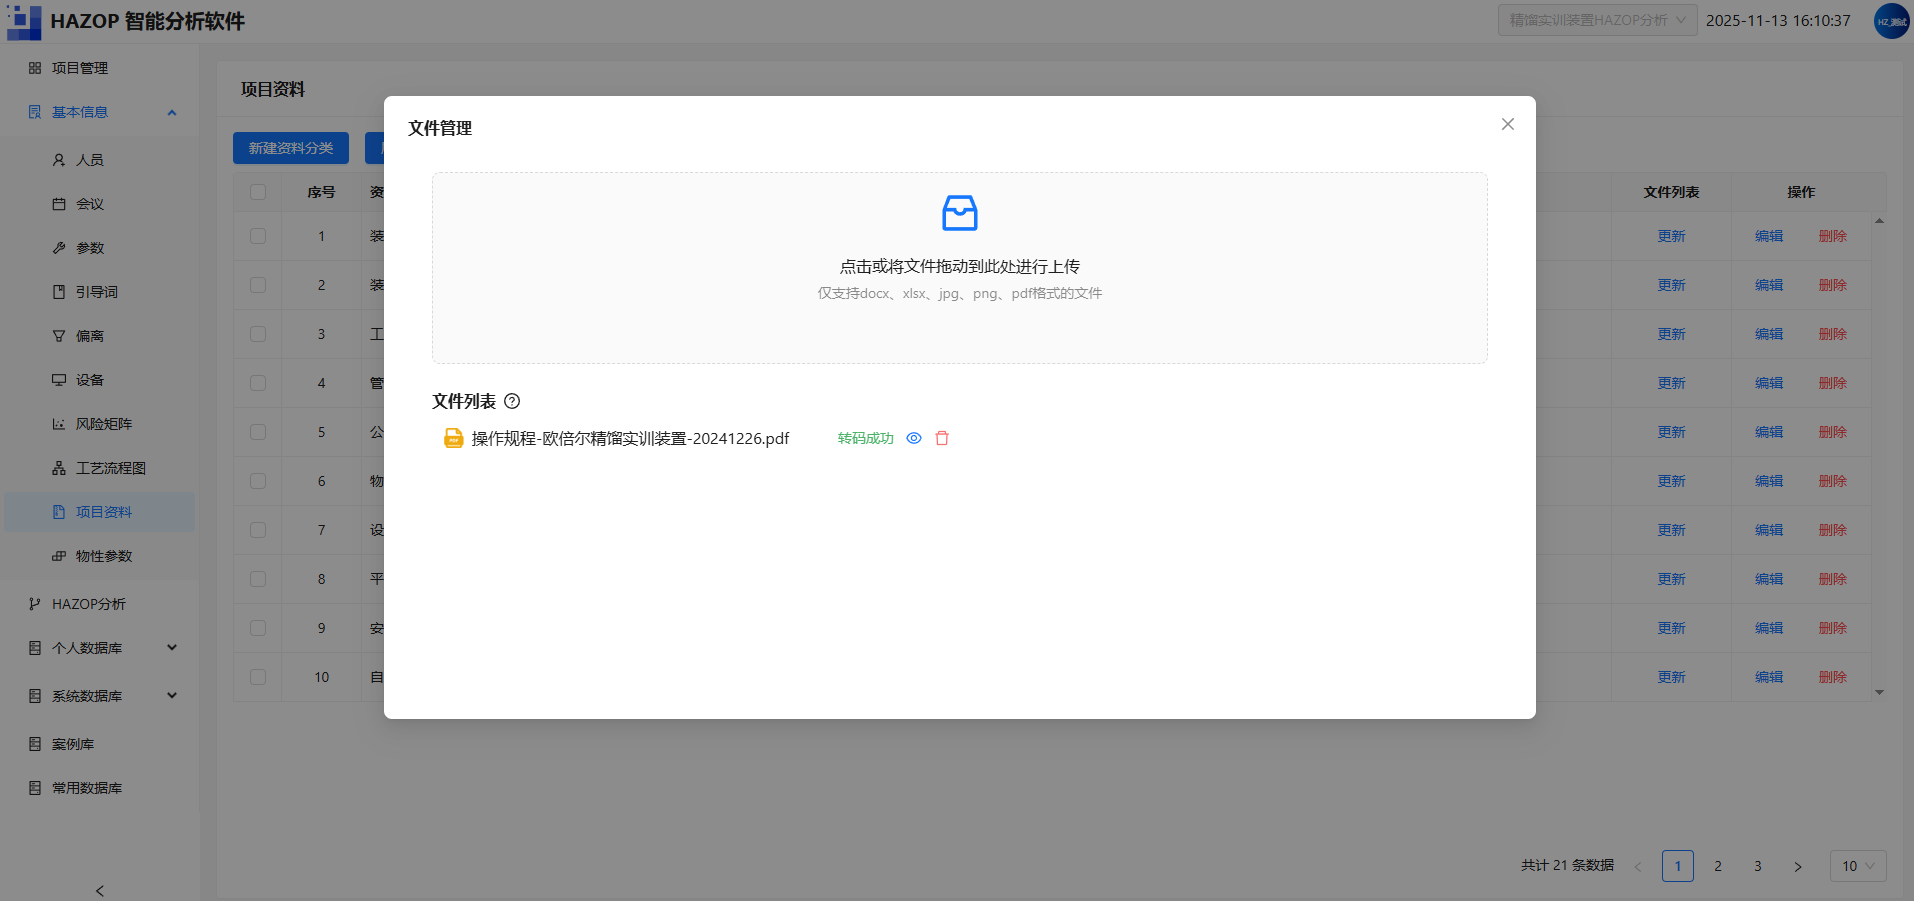The width and height of the screenshot is (1914, 901).
Task: Click the 引导词 document icon
Action: (x=59, y=292)
